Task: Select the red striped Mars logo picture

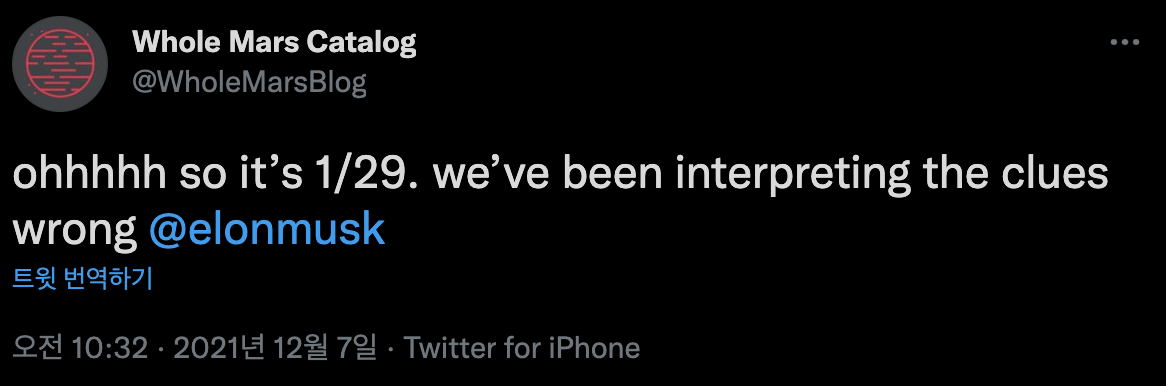Action: tap(61, 63)
